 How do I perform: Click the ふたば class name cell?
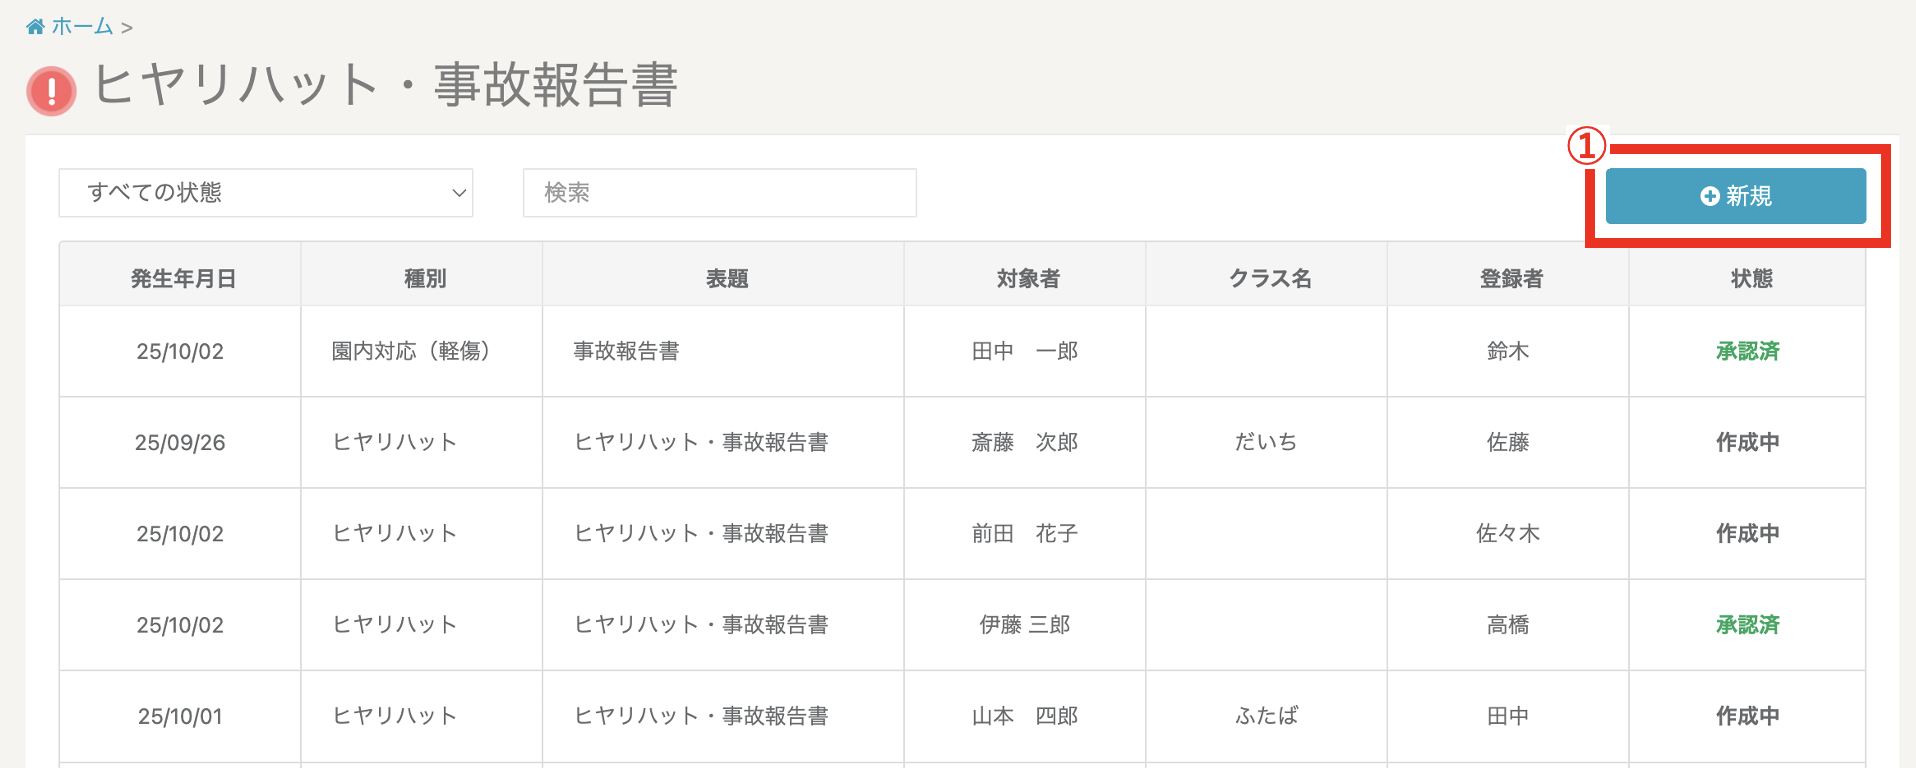tap(1266, 716)
